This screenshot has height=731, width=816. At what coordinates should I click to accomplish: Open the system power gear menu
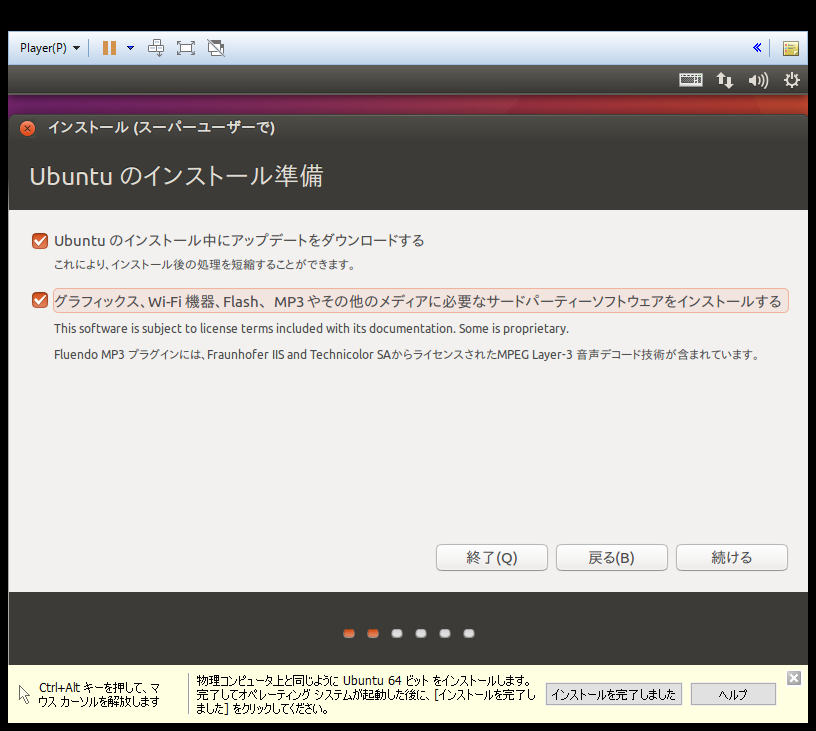792,80
